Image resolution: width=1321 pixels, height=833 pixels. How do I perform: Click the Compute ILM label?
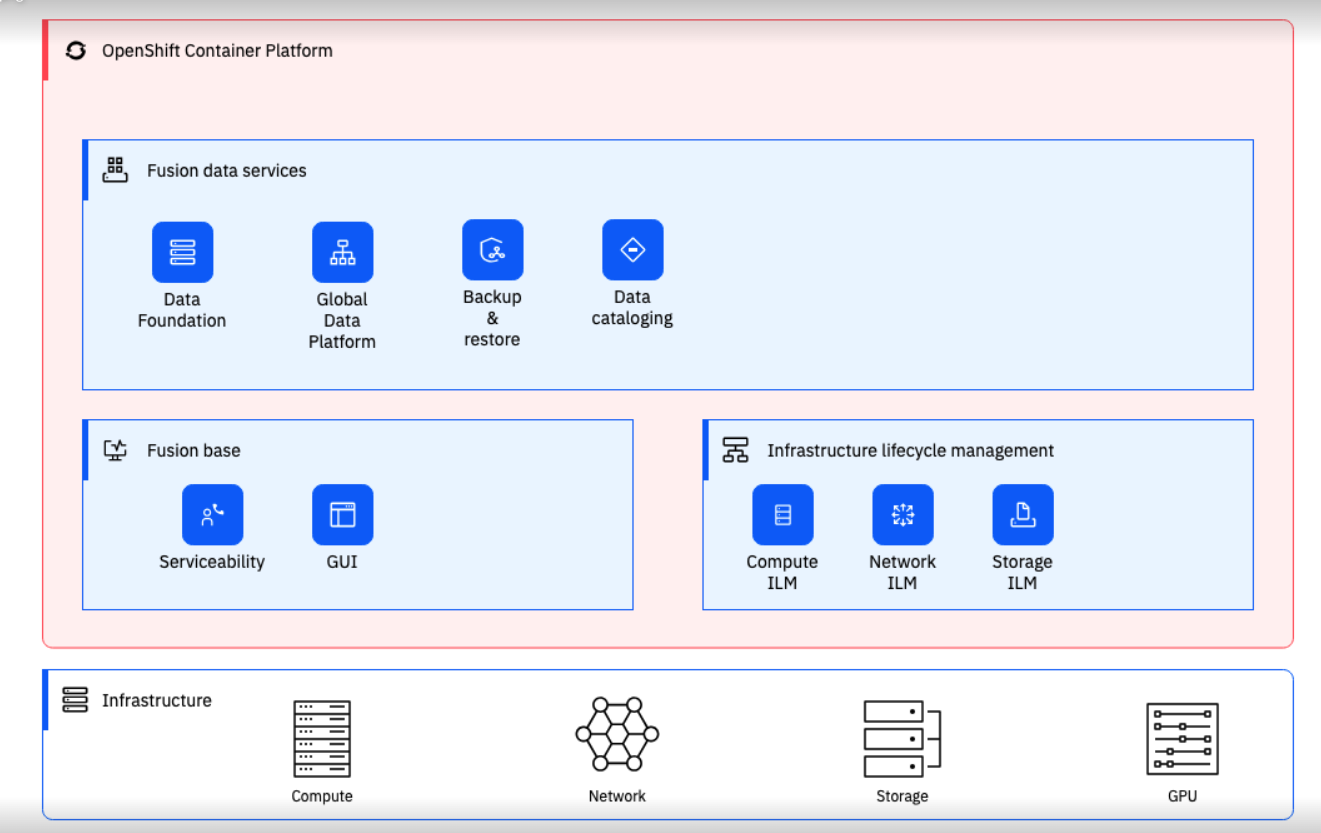point(782,572)
